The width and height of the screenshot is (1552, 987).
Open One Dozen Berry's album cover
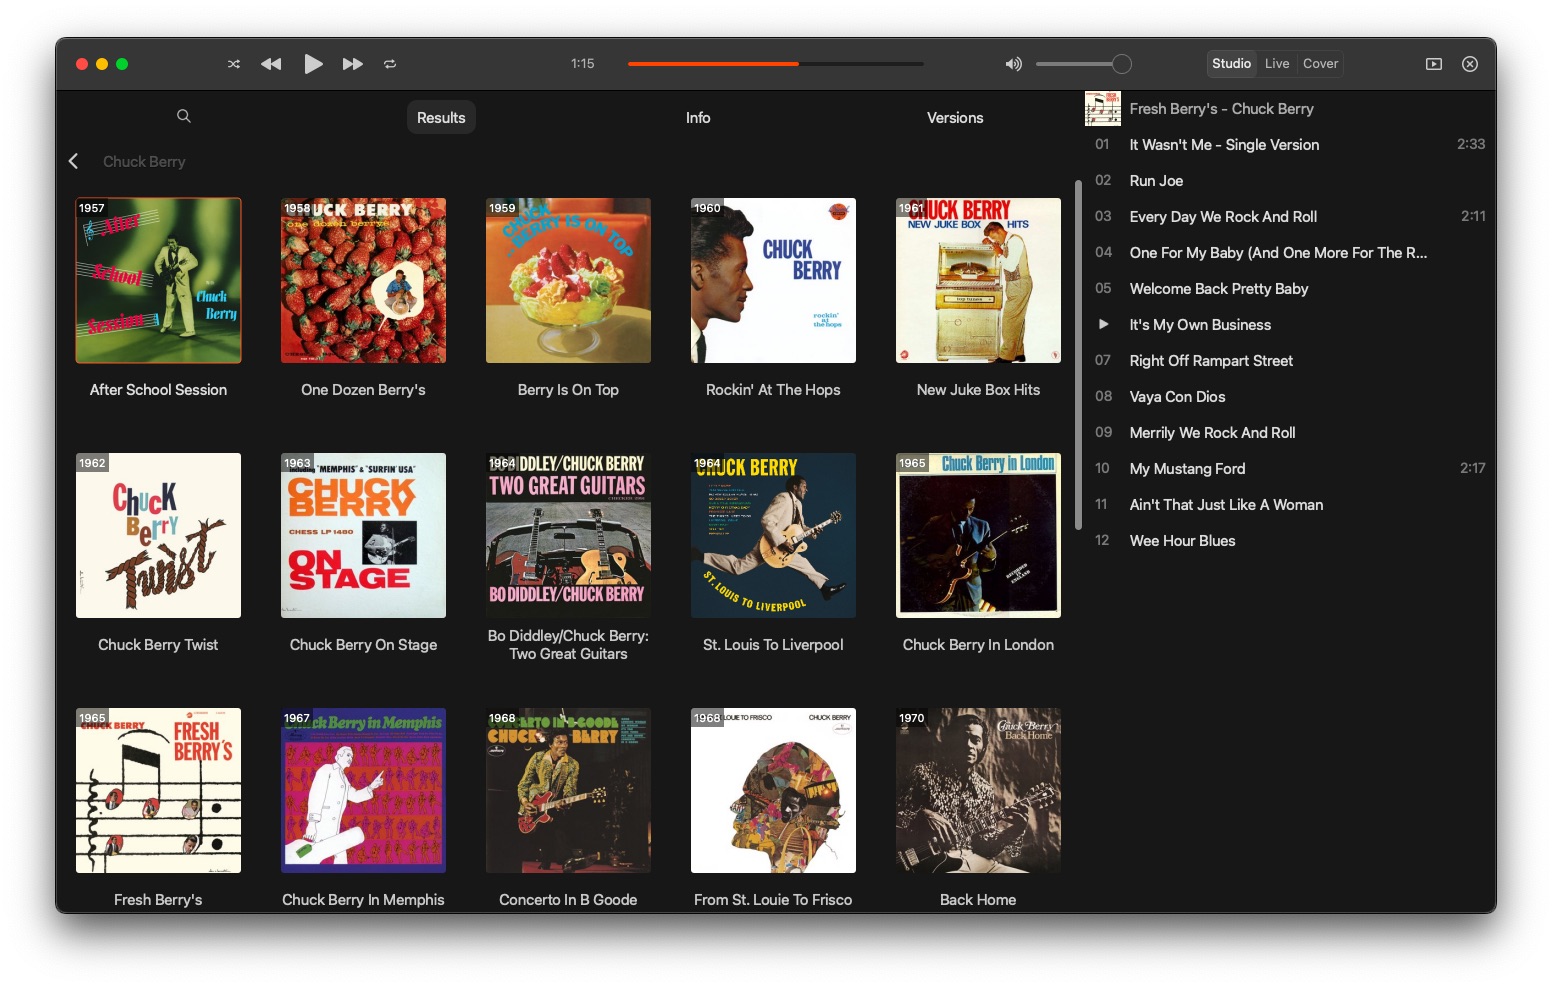click(363, 280)
